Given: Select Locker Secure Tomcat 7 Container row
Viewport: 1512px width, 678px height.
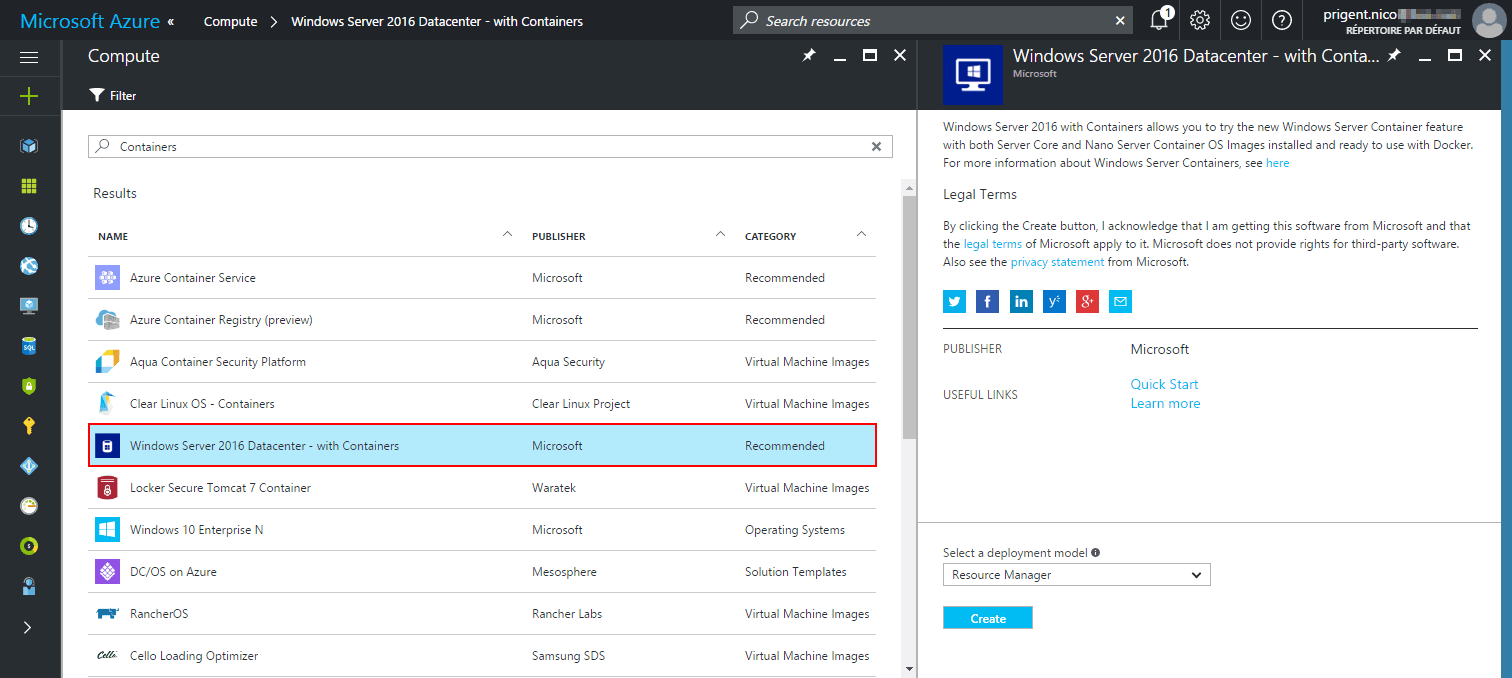Looking at the screenshot, I should (x=482, y=487).
